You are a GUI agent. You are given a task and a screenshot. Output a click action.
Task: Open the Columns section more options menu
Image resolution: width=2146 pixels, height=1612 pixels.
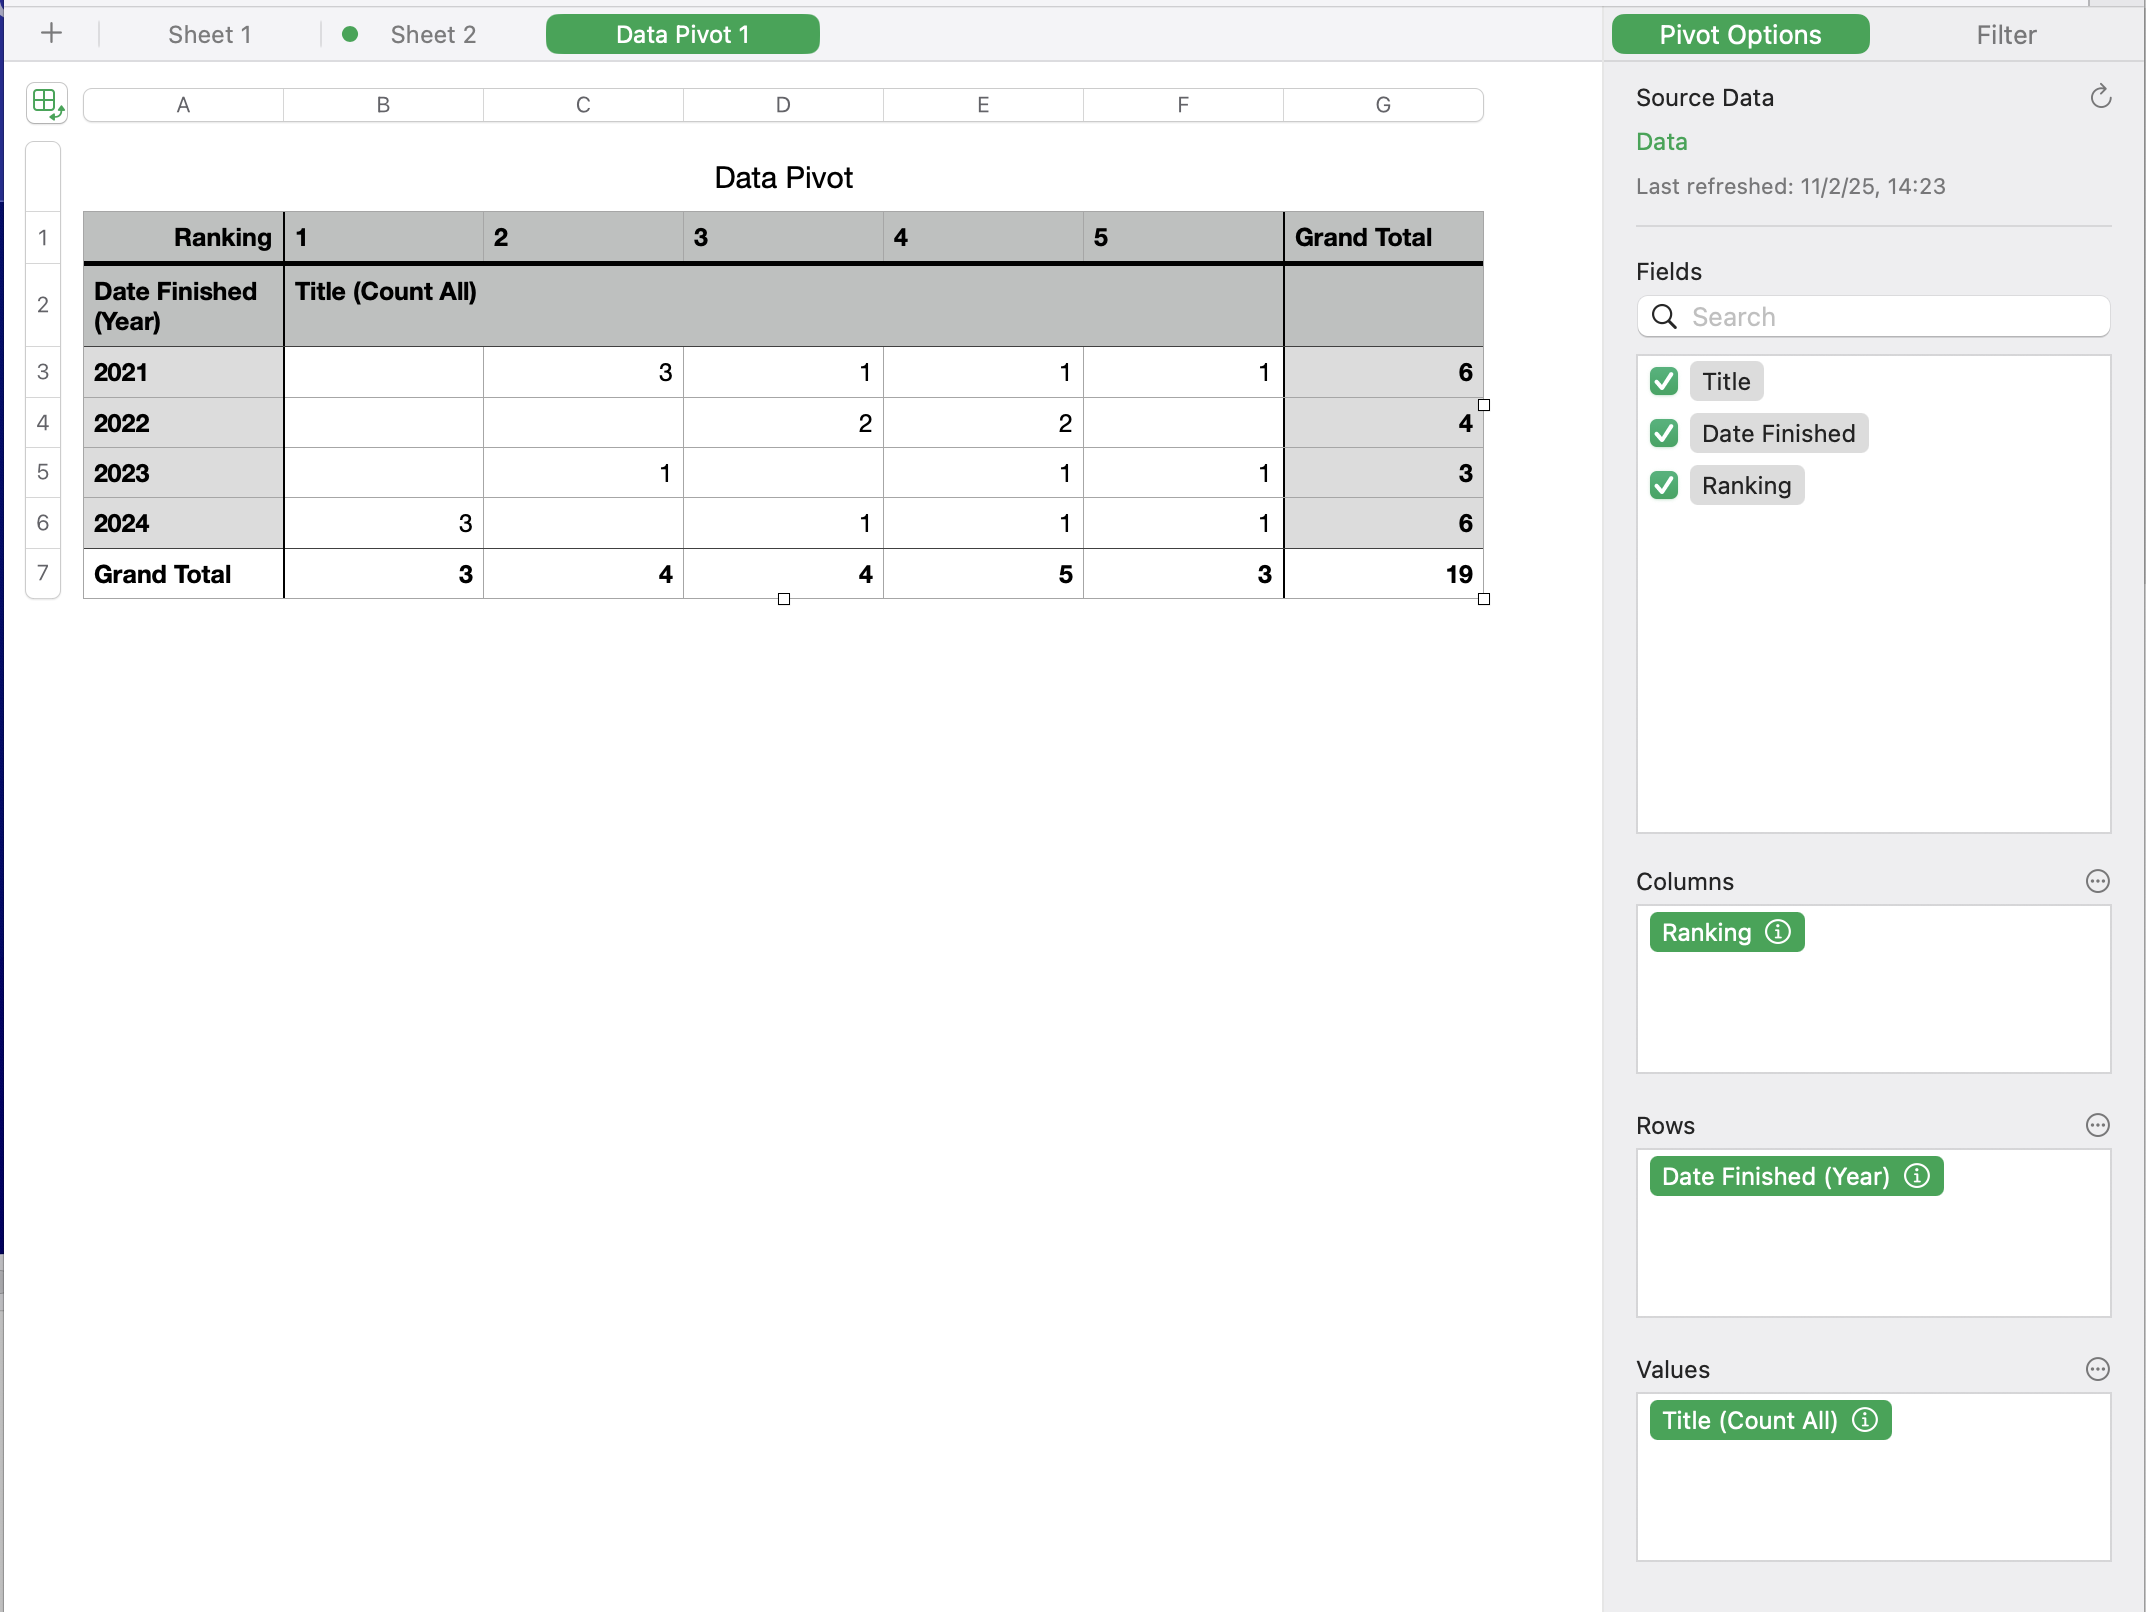(2097, 881)
